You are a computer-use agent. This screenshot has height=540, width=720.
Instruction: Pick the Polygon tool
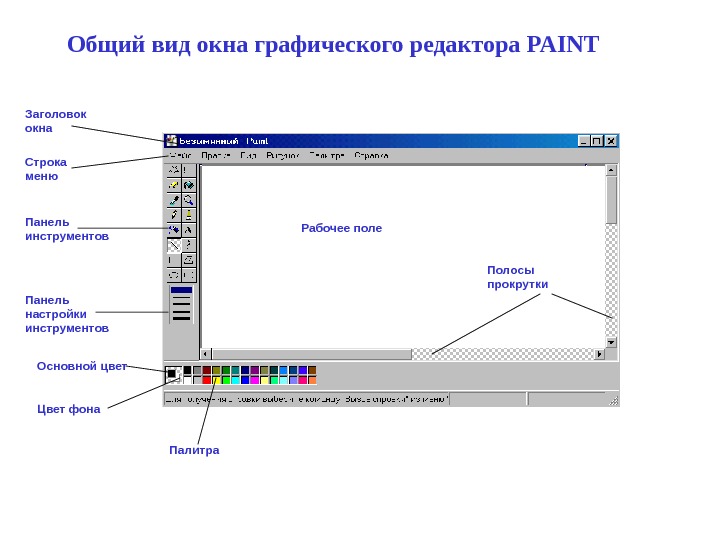click(189, 260)
